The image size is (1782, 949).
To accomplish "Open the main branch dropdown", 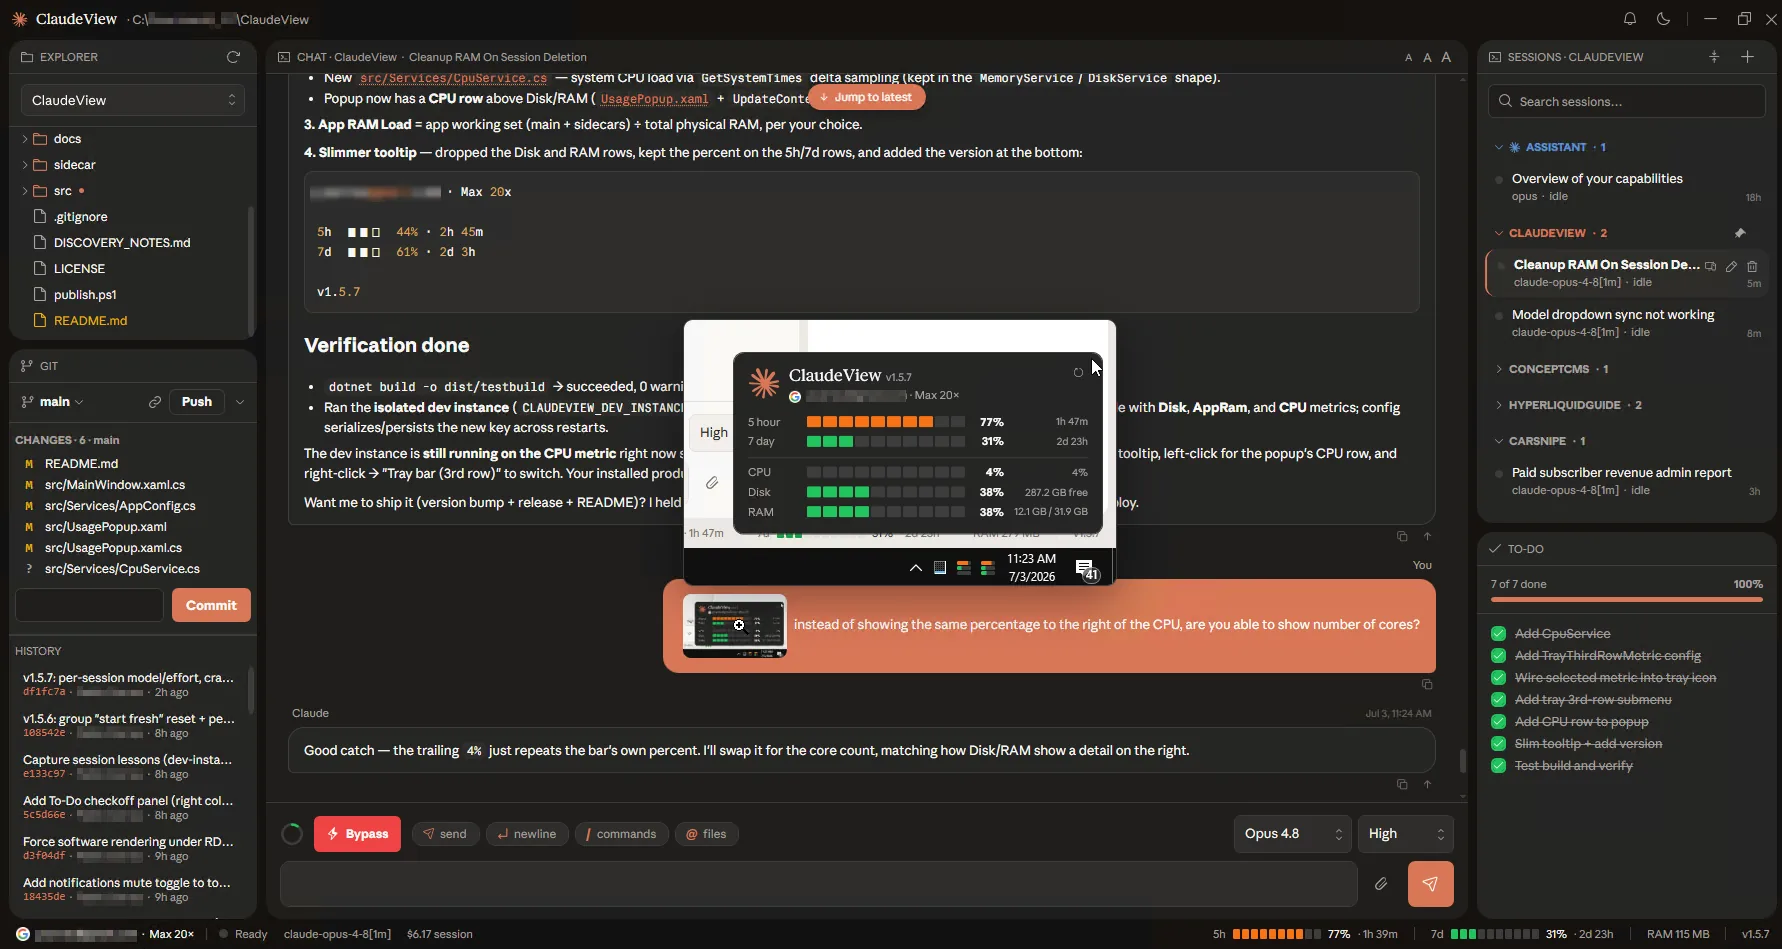I will (53, 402).
